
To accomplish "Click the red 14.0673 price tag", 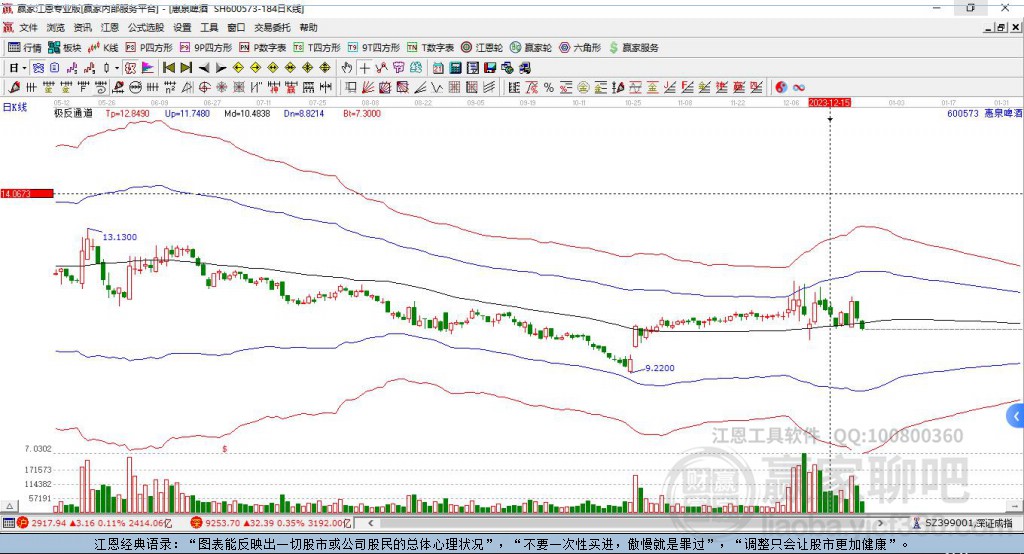I will pos(27,193).
